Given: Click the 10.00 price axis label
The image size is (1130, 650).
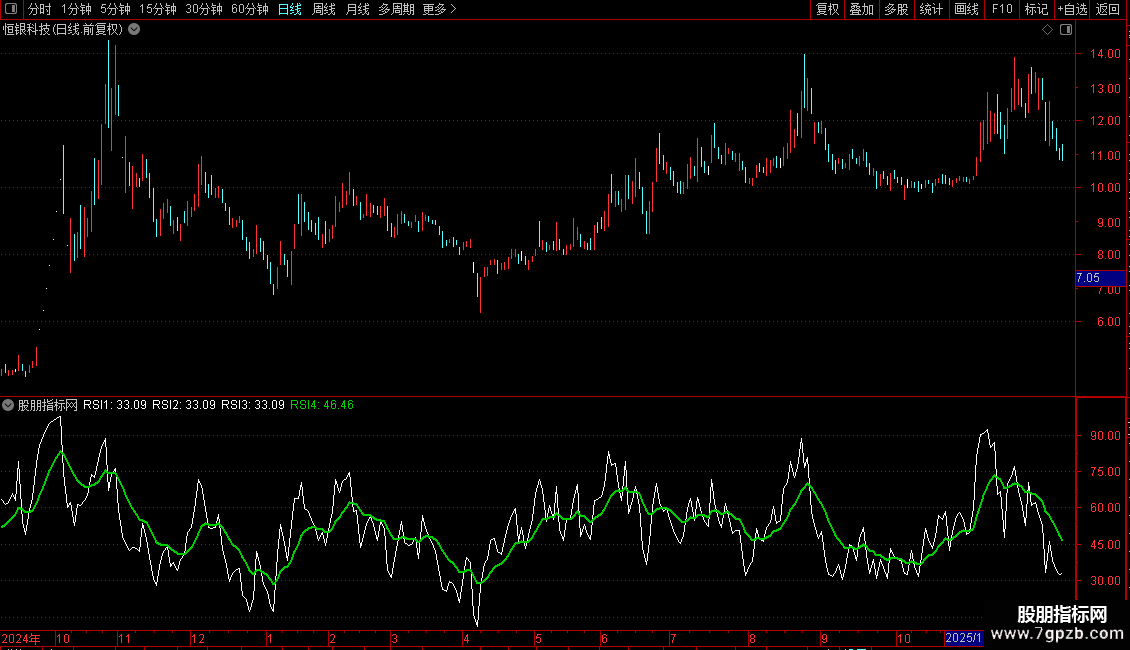Looking at the screenshot, I should 1105,188.
